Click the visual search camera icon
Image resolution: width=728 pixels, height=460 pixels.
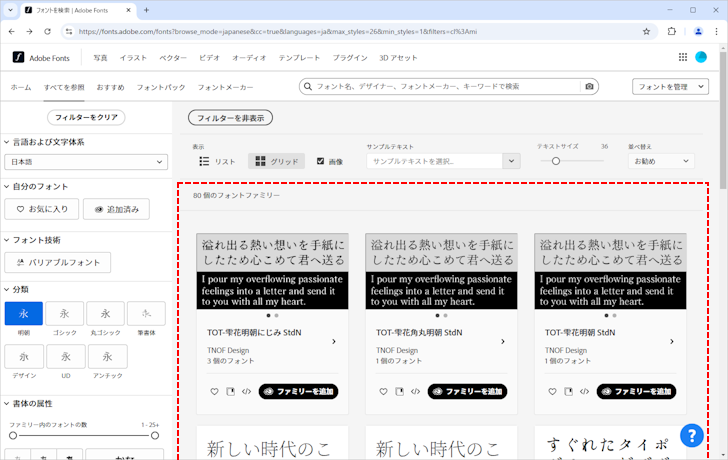tap(589, 86)
